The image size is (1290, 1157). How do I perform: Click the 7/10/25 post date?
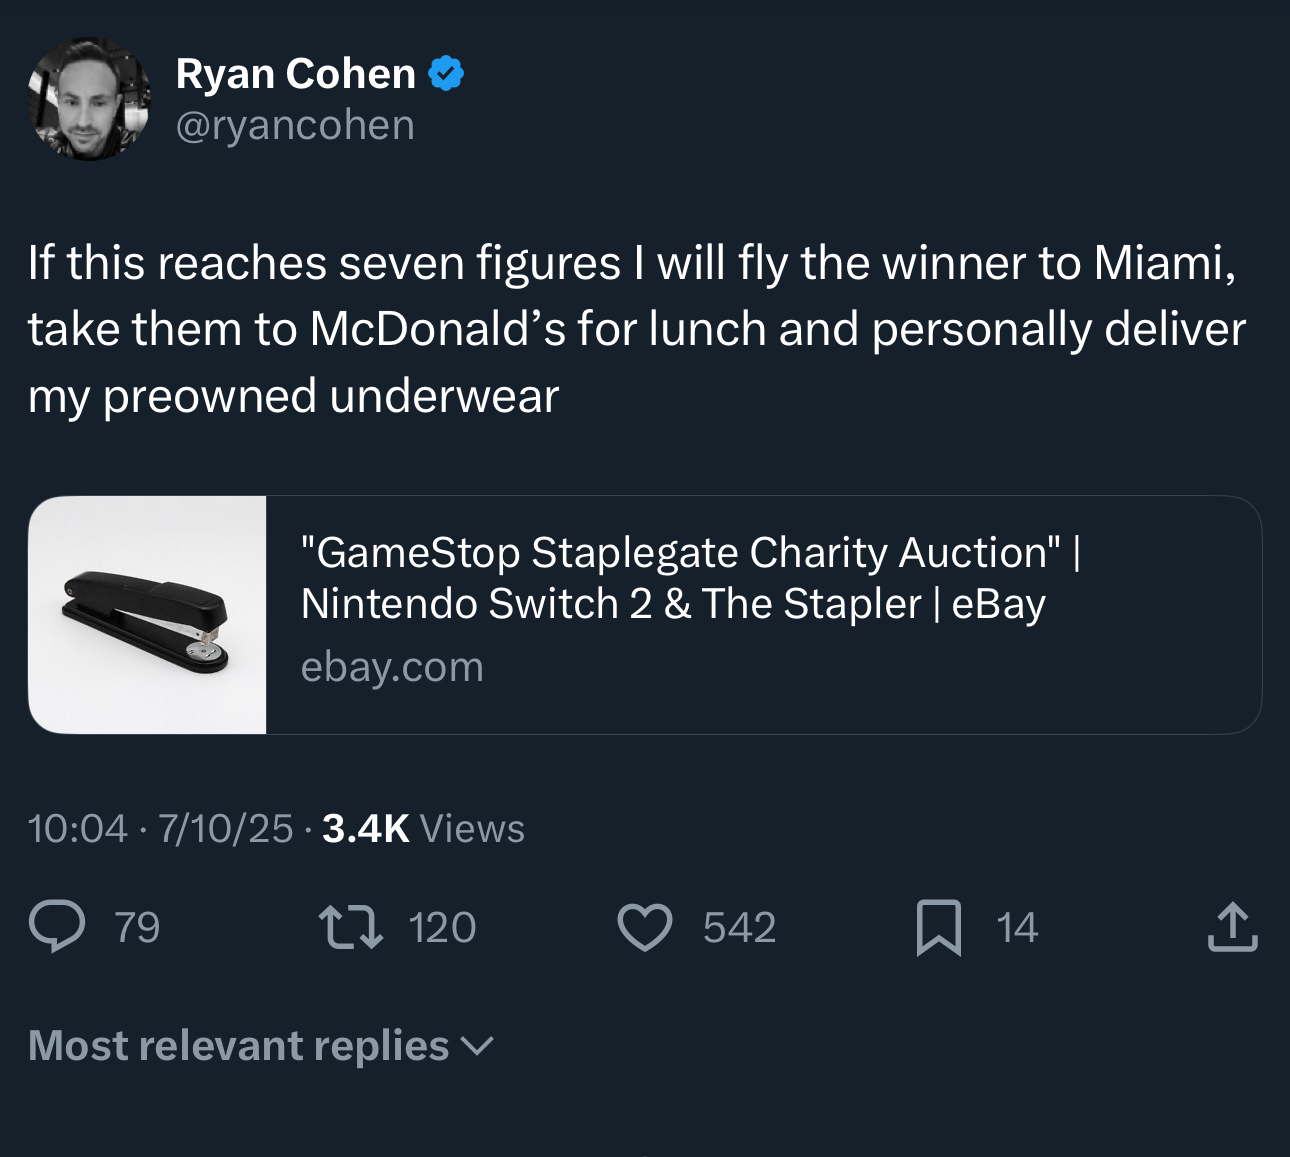225,829
